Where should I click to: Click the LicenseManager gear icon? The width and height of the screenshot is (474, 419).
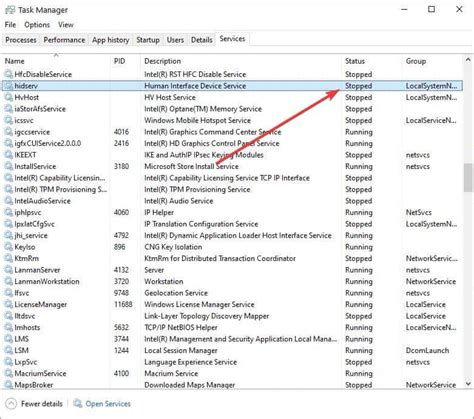[x=8, y=304]
